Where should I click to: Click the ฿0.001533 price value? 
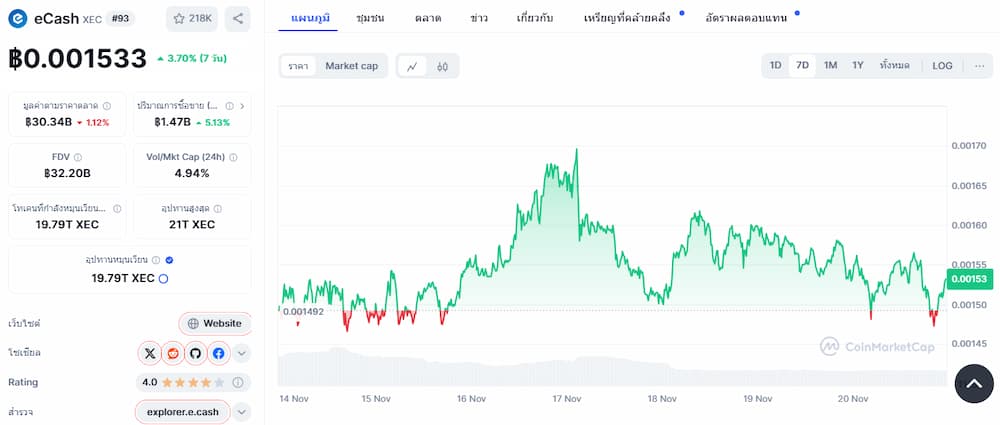[78, 58]
